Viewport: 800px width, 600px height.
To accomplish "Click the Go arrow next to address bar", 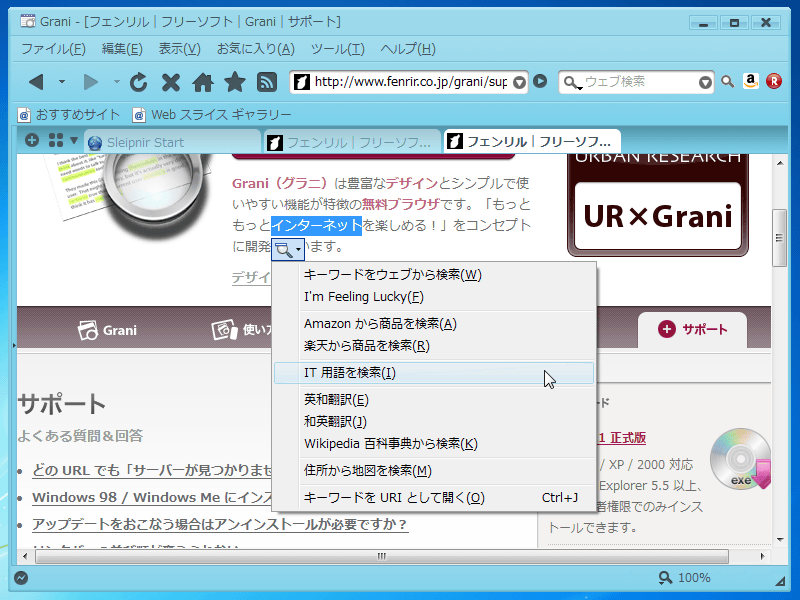I will tap(540, 81).
